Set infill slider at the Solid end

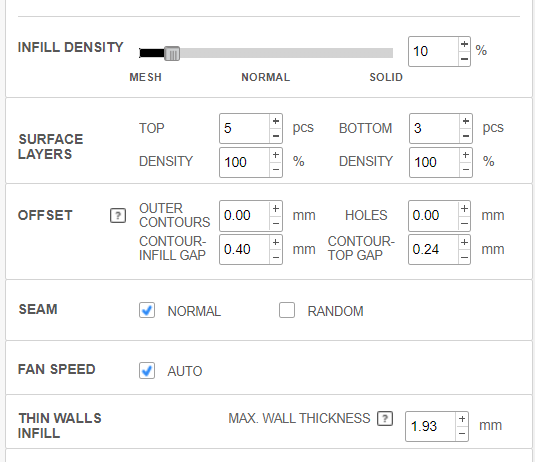coord(391,53)
